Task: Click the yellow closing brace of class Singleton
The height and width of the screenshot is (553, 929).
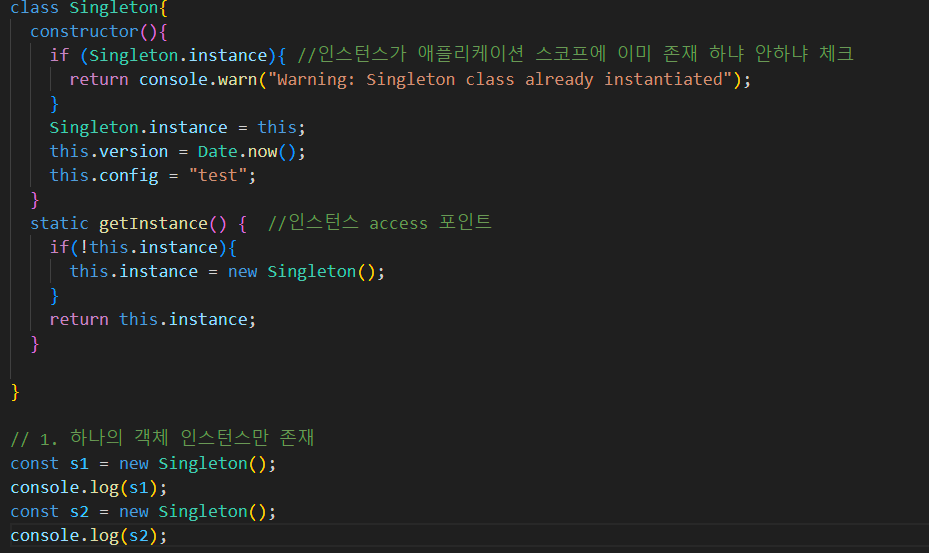Action: (15, 392)
